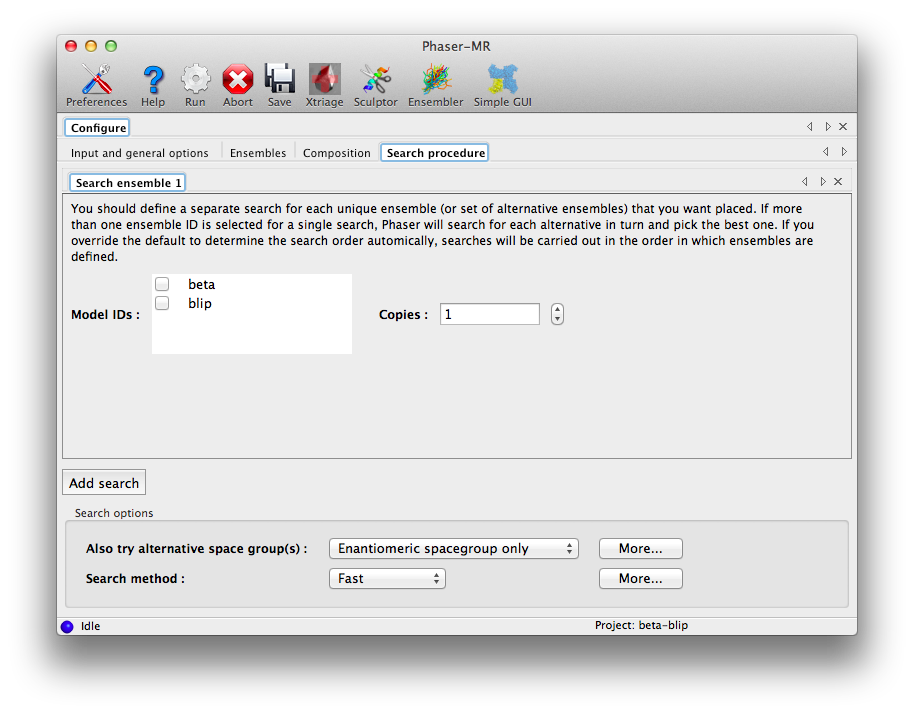
Task: Open the Search method dropdown
Action: tap(387, 578)
